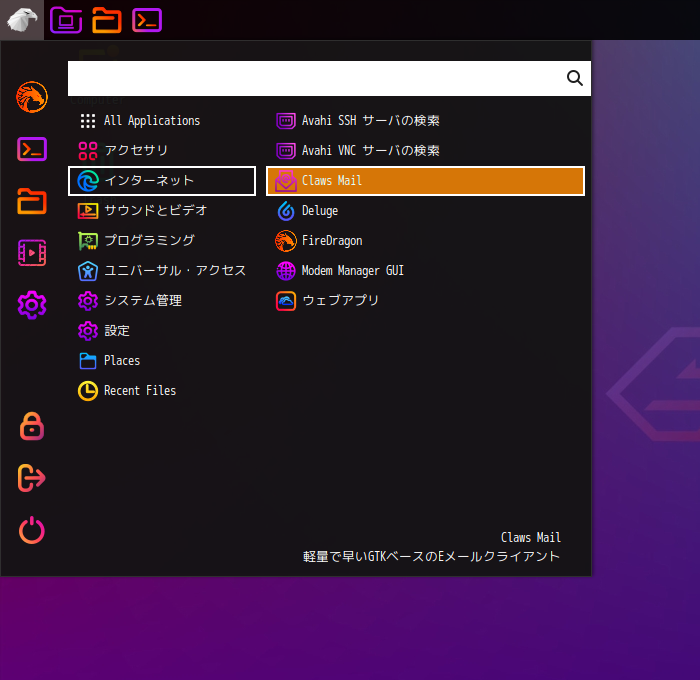The width and height of the screenshot is (700, 680).
Task: Click the magnifier search icon
Action: coord(575,78)
